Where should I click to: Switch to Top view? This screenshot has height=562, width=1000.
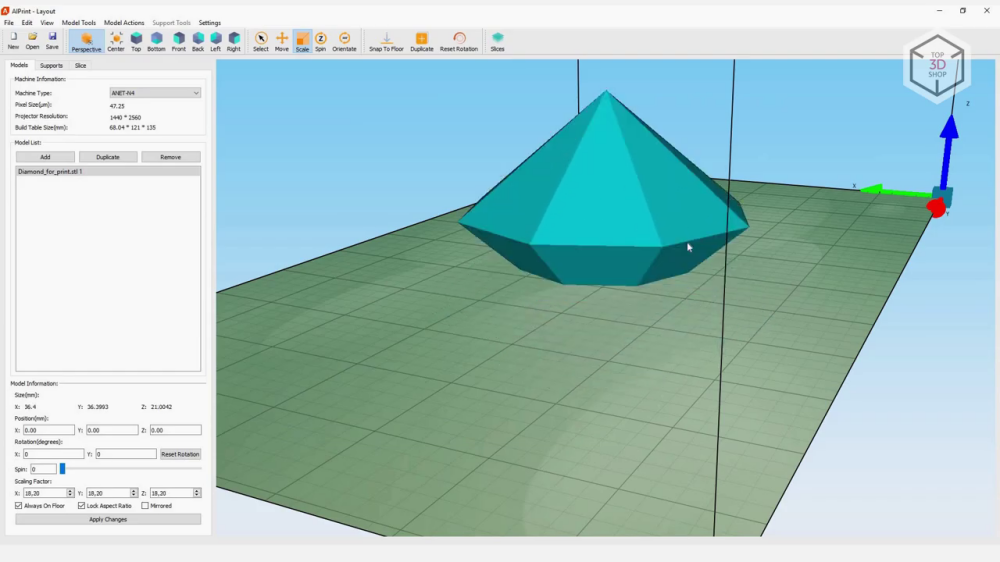click(x=136, y=41)
